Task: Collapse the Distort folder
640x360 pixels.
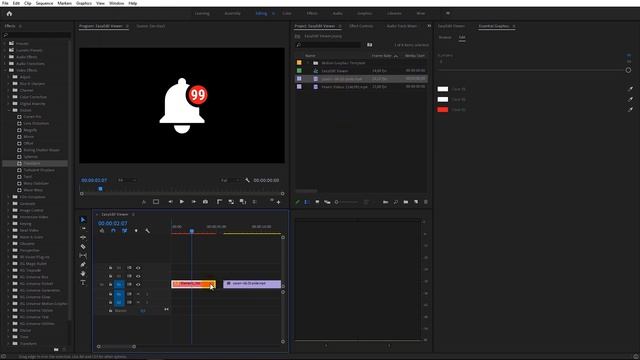Action: [9, 110]
